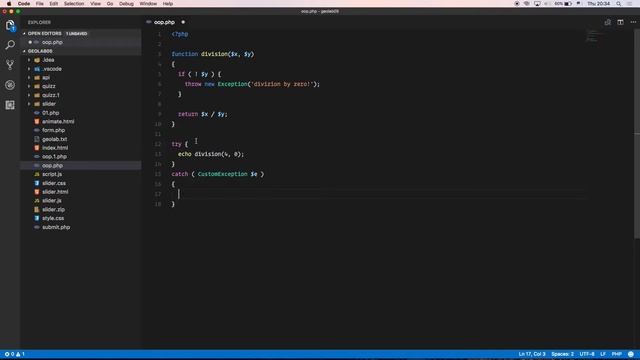The height and width of the screenshot is (360, 640).
Task: Open Spotlight search in menu bar
Action: [x=619, y=4]
